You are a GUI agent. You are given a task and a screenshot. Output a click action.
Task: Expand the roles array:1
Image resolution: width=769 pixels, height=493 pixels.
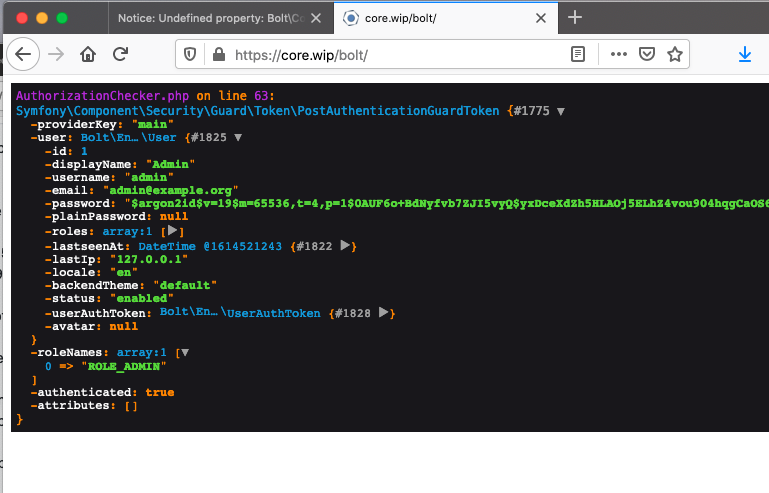(x=172, y=230)
